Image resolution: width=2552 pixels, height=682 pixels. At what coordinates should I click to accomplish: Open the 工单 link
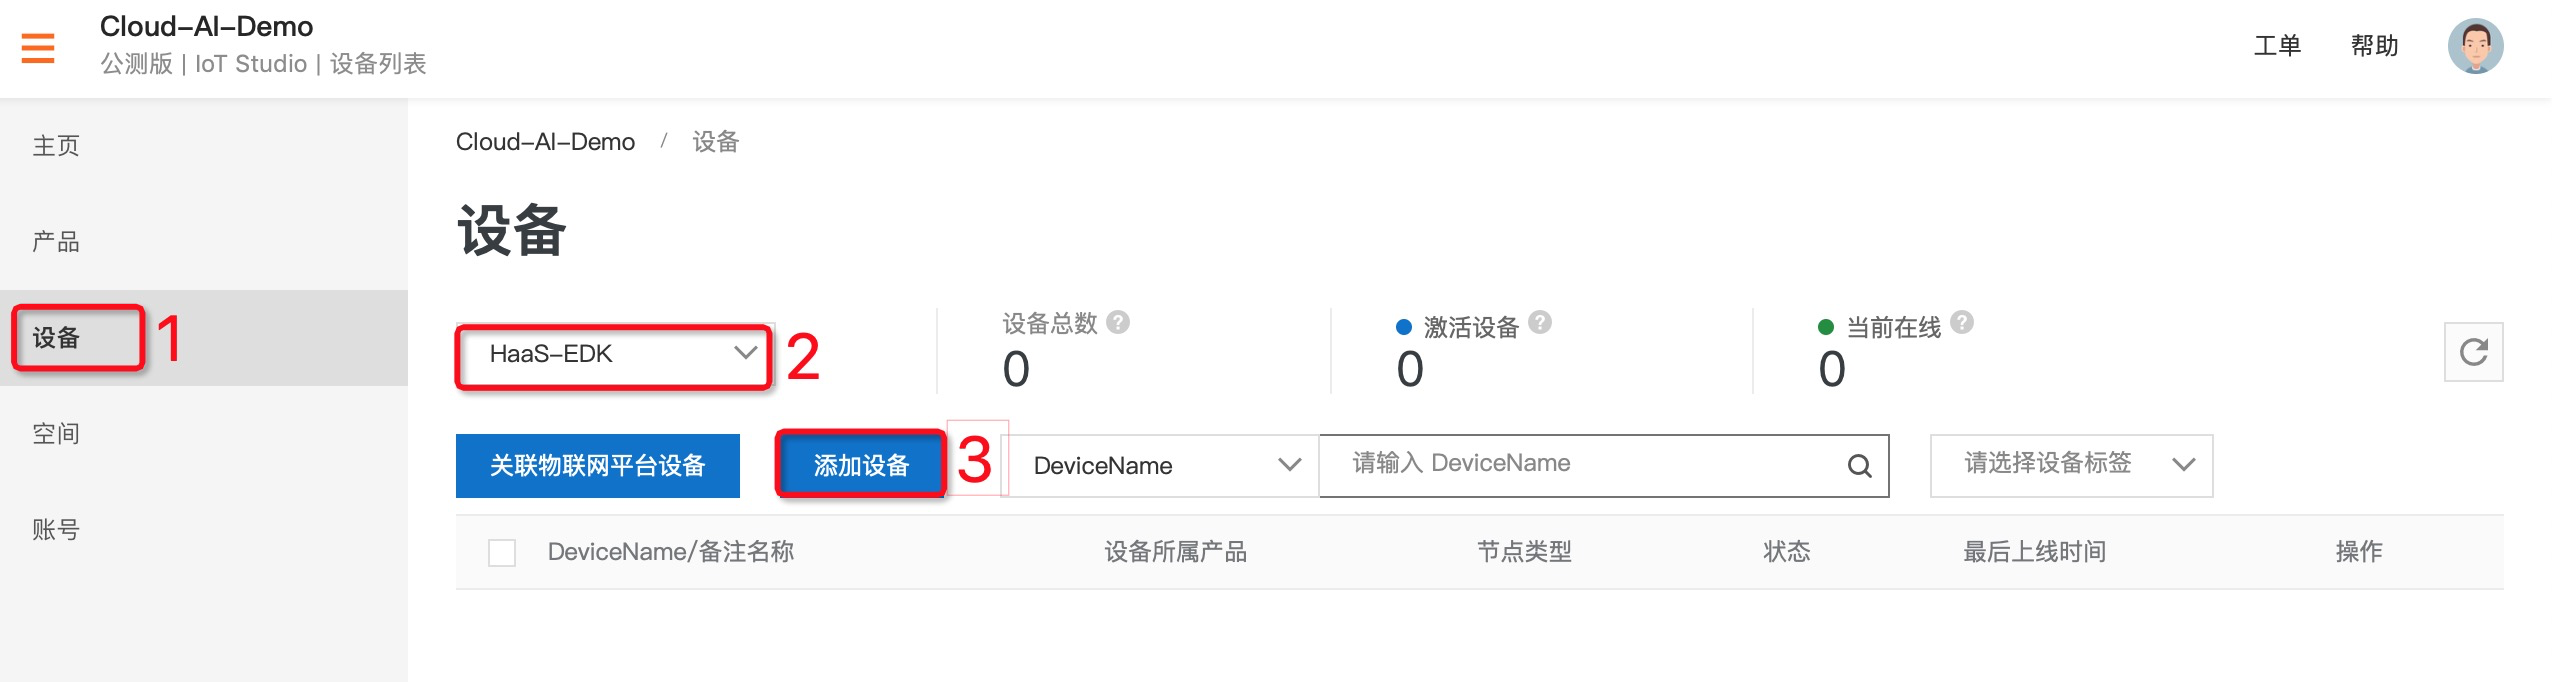point(2277,46)
